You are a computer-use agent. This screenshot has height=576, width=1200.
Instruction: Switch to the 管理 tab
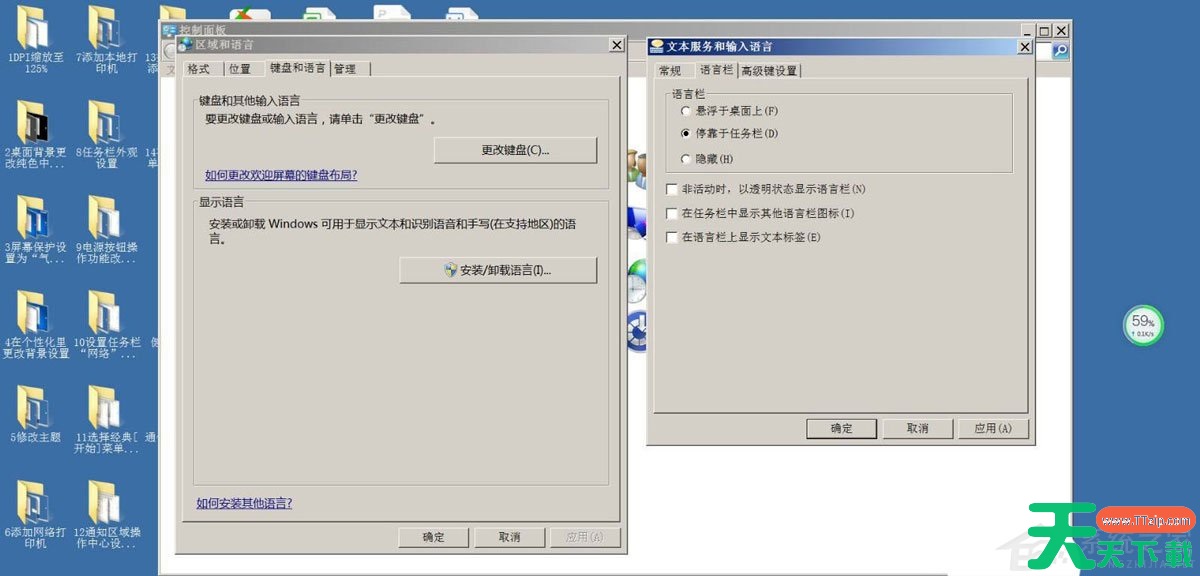click(350, 69)
